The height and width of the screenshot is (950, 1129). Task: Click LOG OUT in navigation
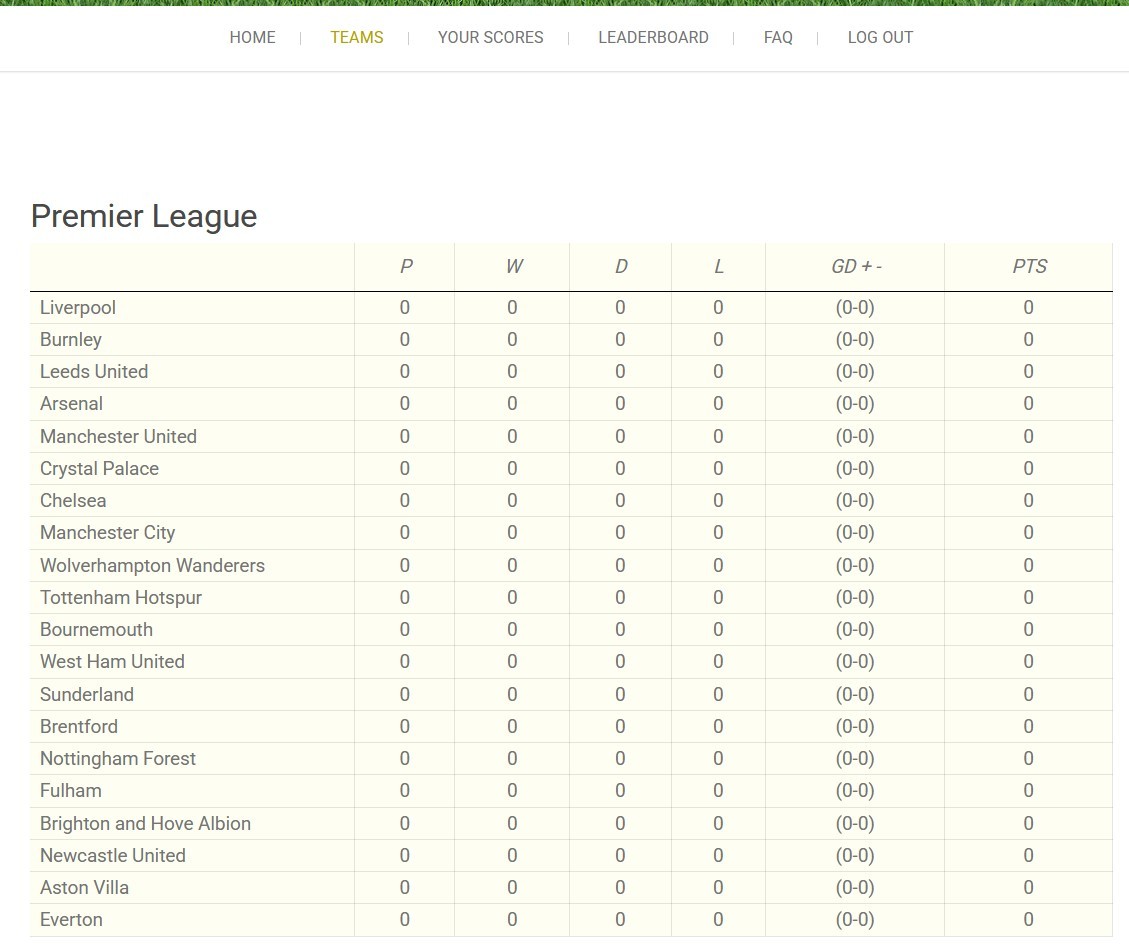pos(880,37)
